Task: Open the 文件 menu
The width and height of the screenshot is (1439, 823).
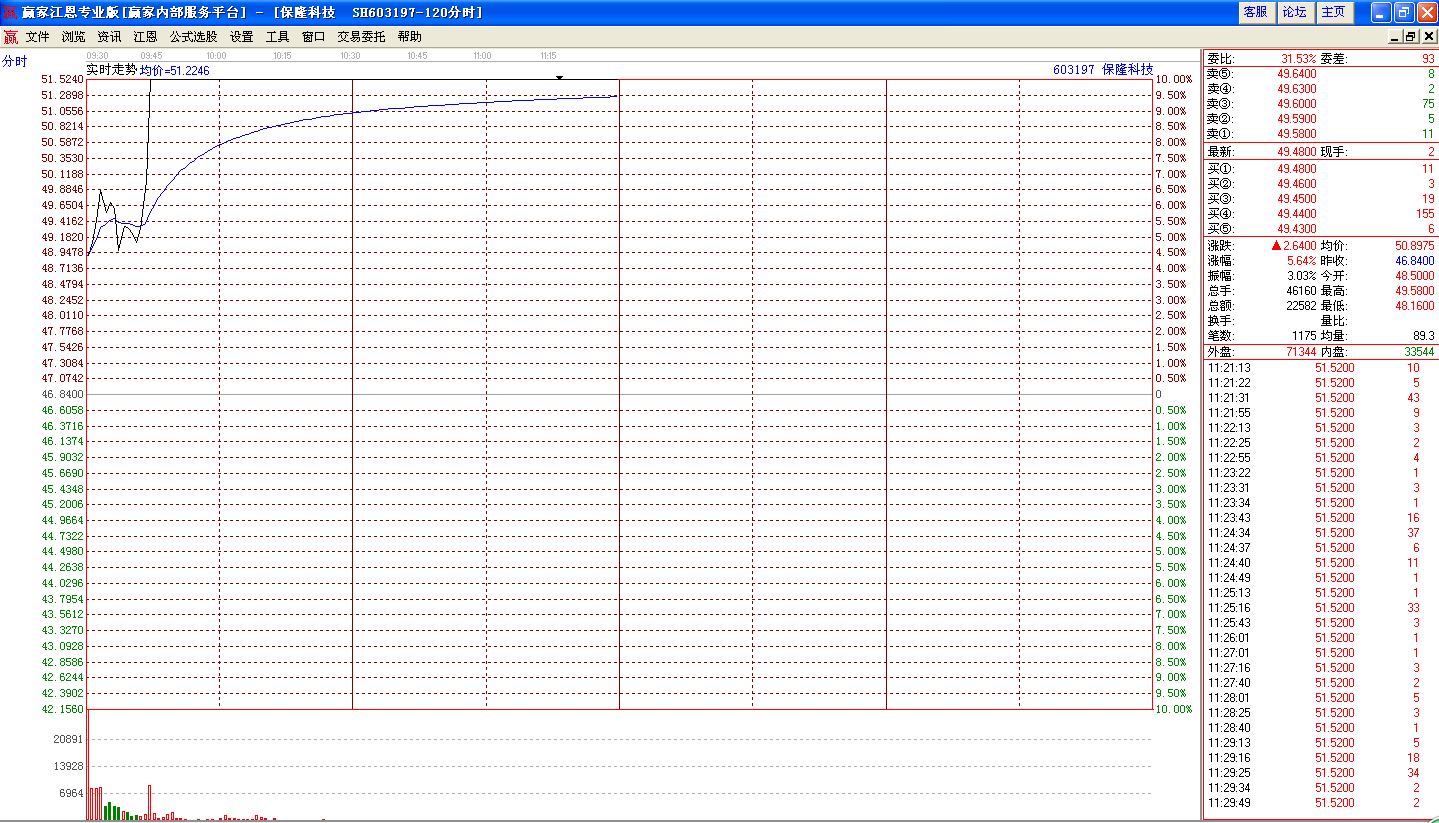Action: point(37,37)
